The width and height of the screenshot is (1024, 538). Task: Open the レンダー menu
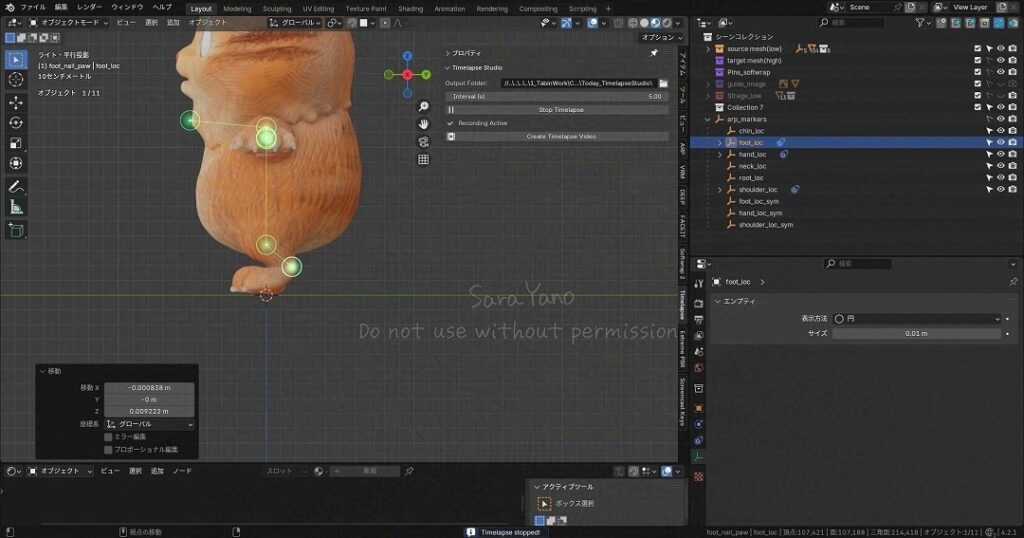(x=89, y=7)
